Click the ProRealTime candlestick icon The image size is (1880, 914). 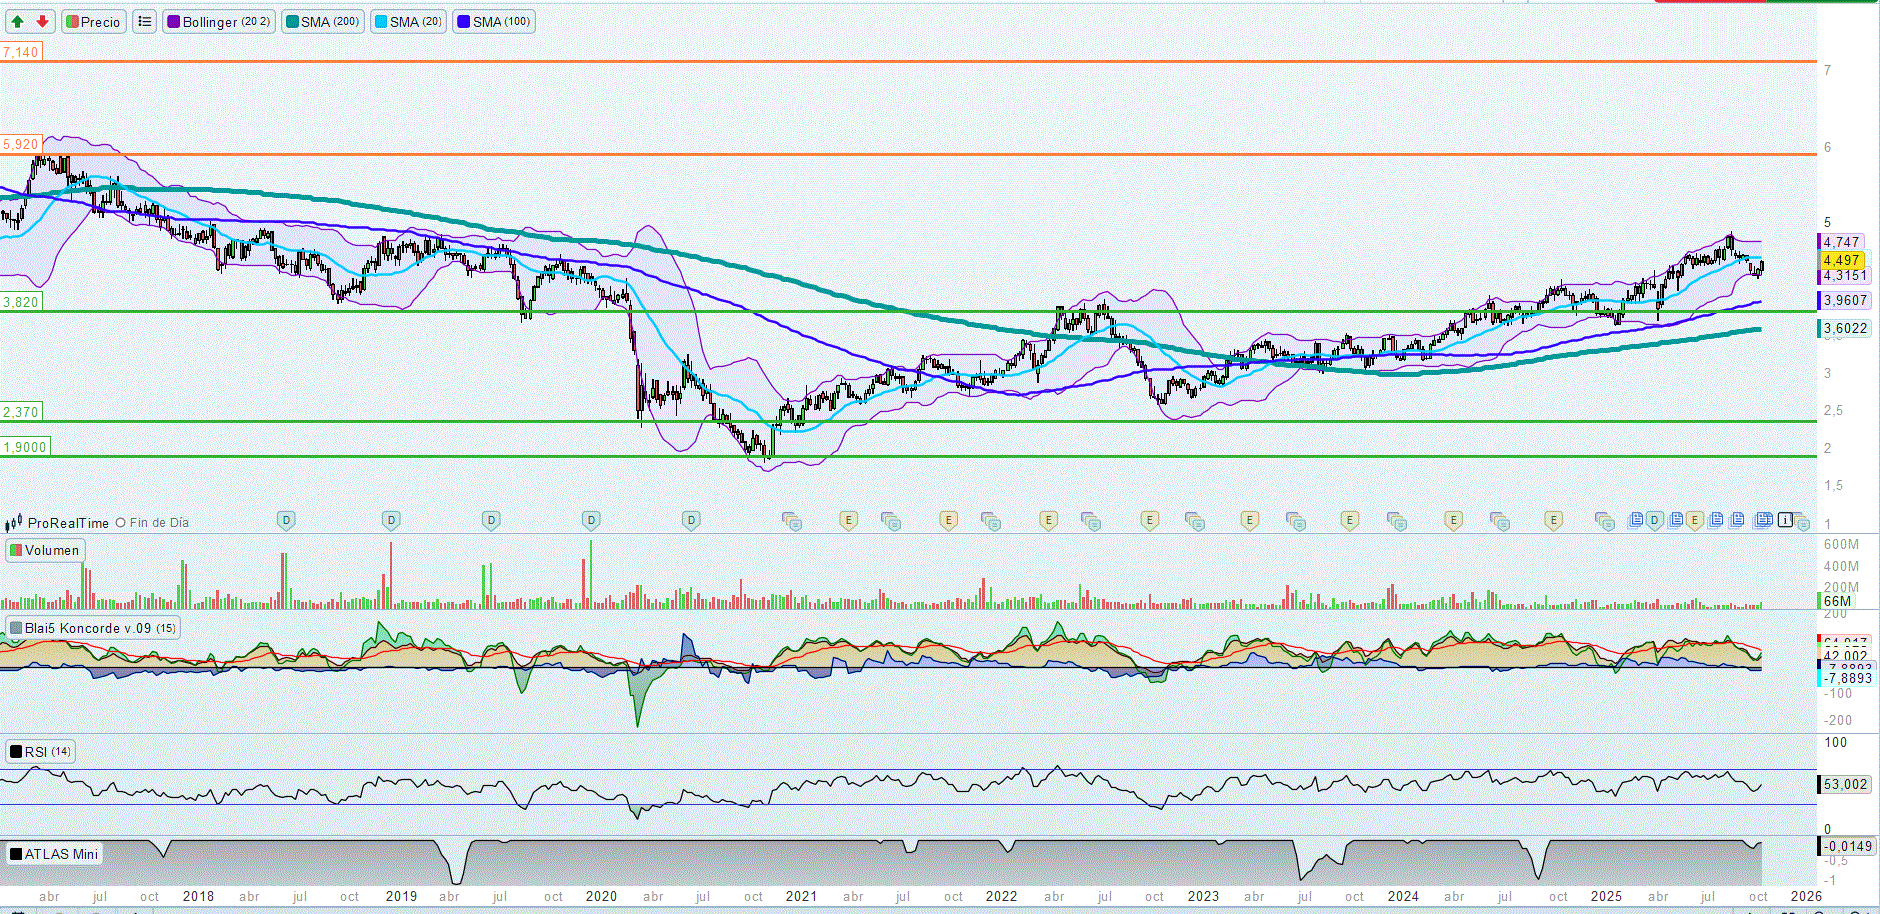14,523
